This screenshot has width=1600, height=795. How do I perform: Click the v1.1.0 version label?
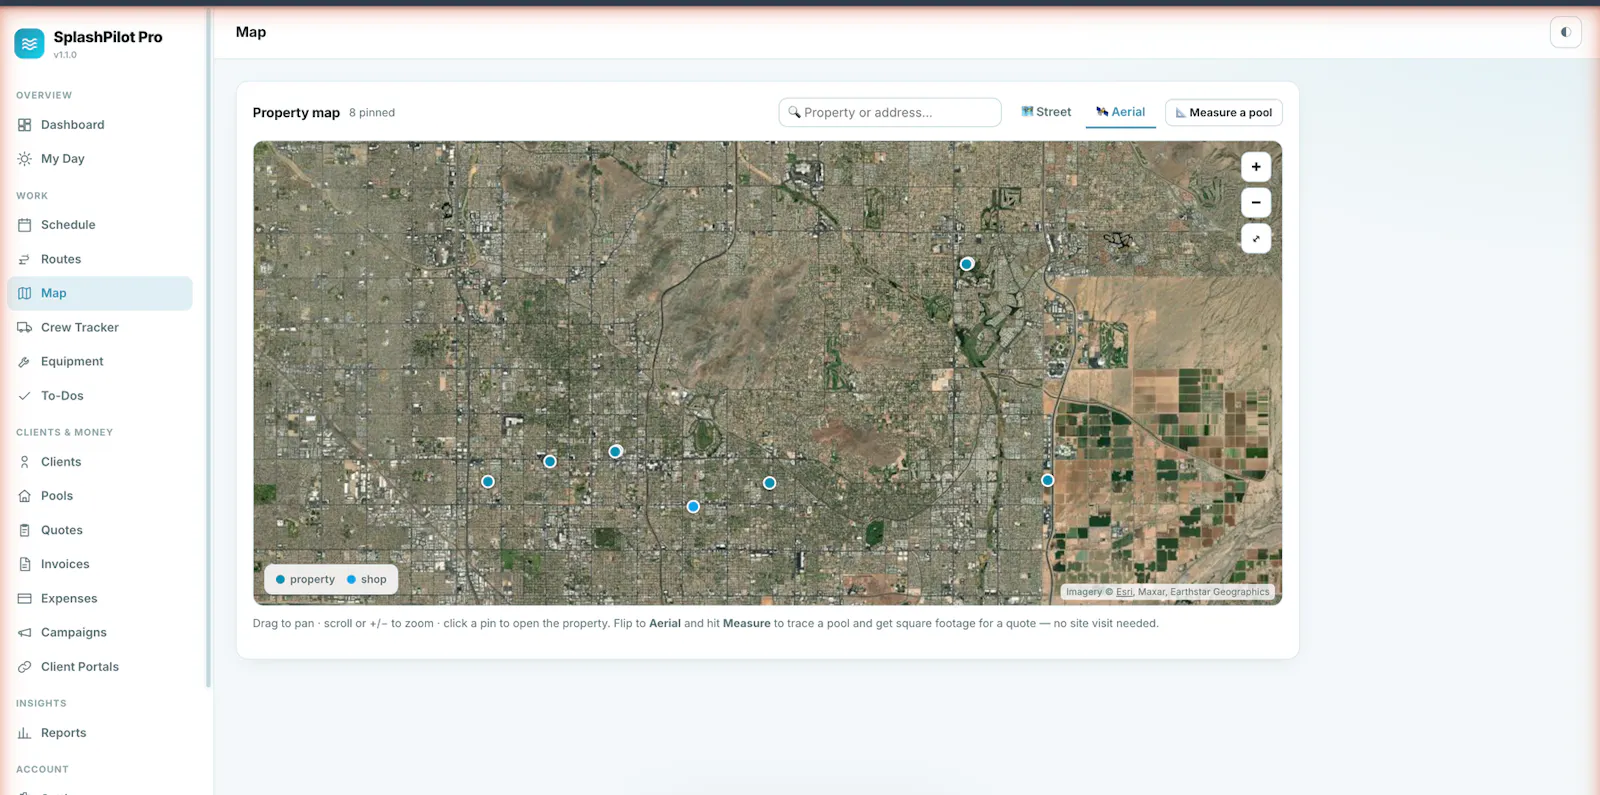[x=65, y=55]
